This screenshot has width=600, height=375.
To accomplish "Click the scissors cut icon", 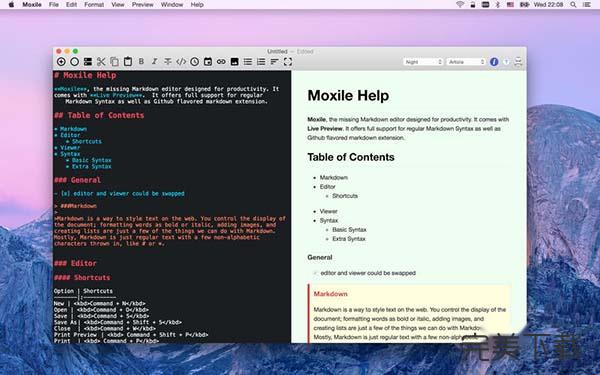I will 101,62.
